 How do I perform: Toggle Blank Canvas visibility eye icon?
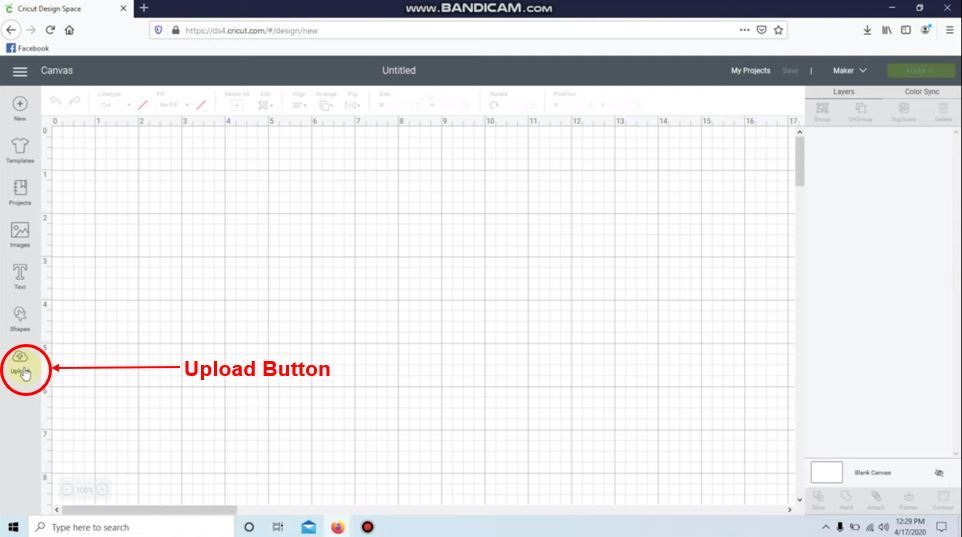click(938, 473)
